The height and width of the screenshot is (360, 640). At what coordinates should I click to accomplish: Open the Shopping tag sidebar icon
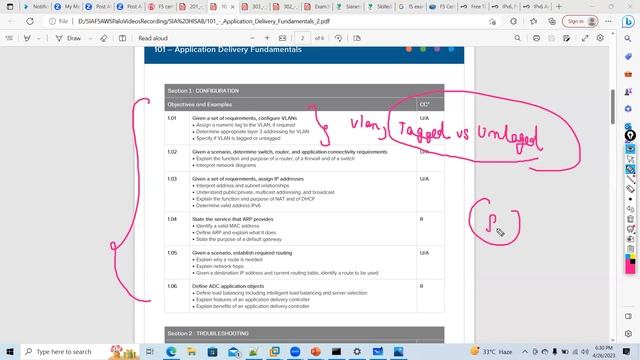628,57
